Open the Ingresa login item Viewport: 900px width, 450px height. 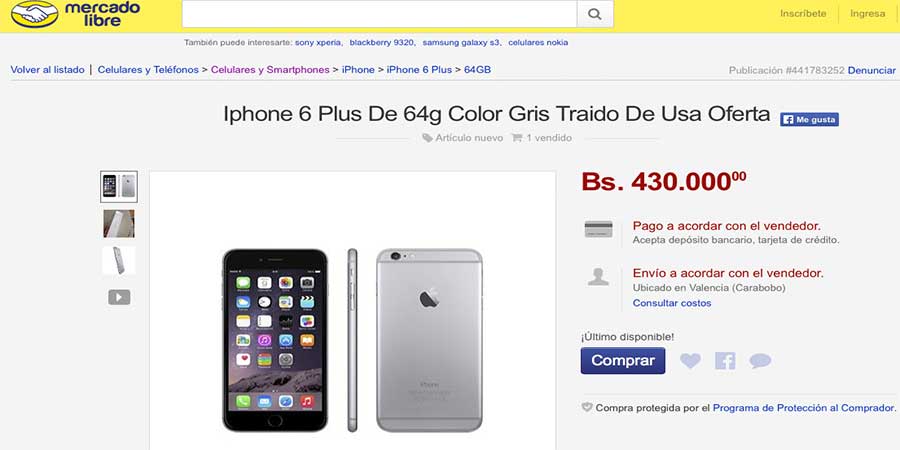(x=867, y=14)
